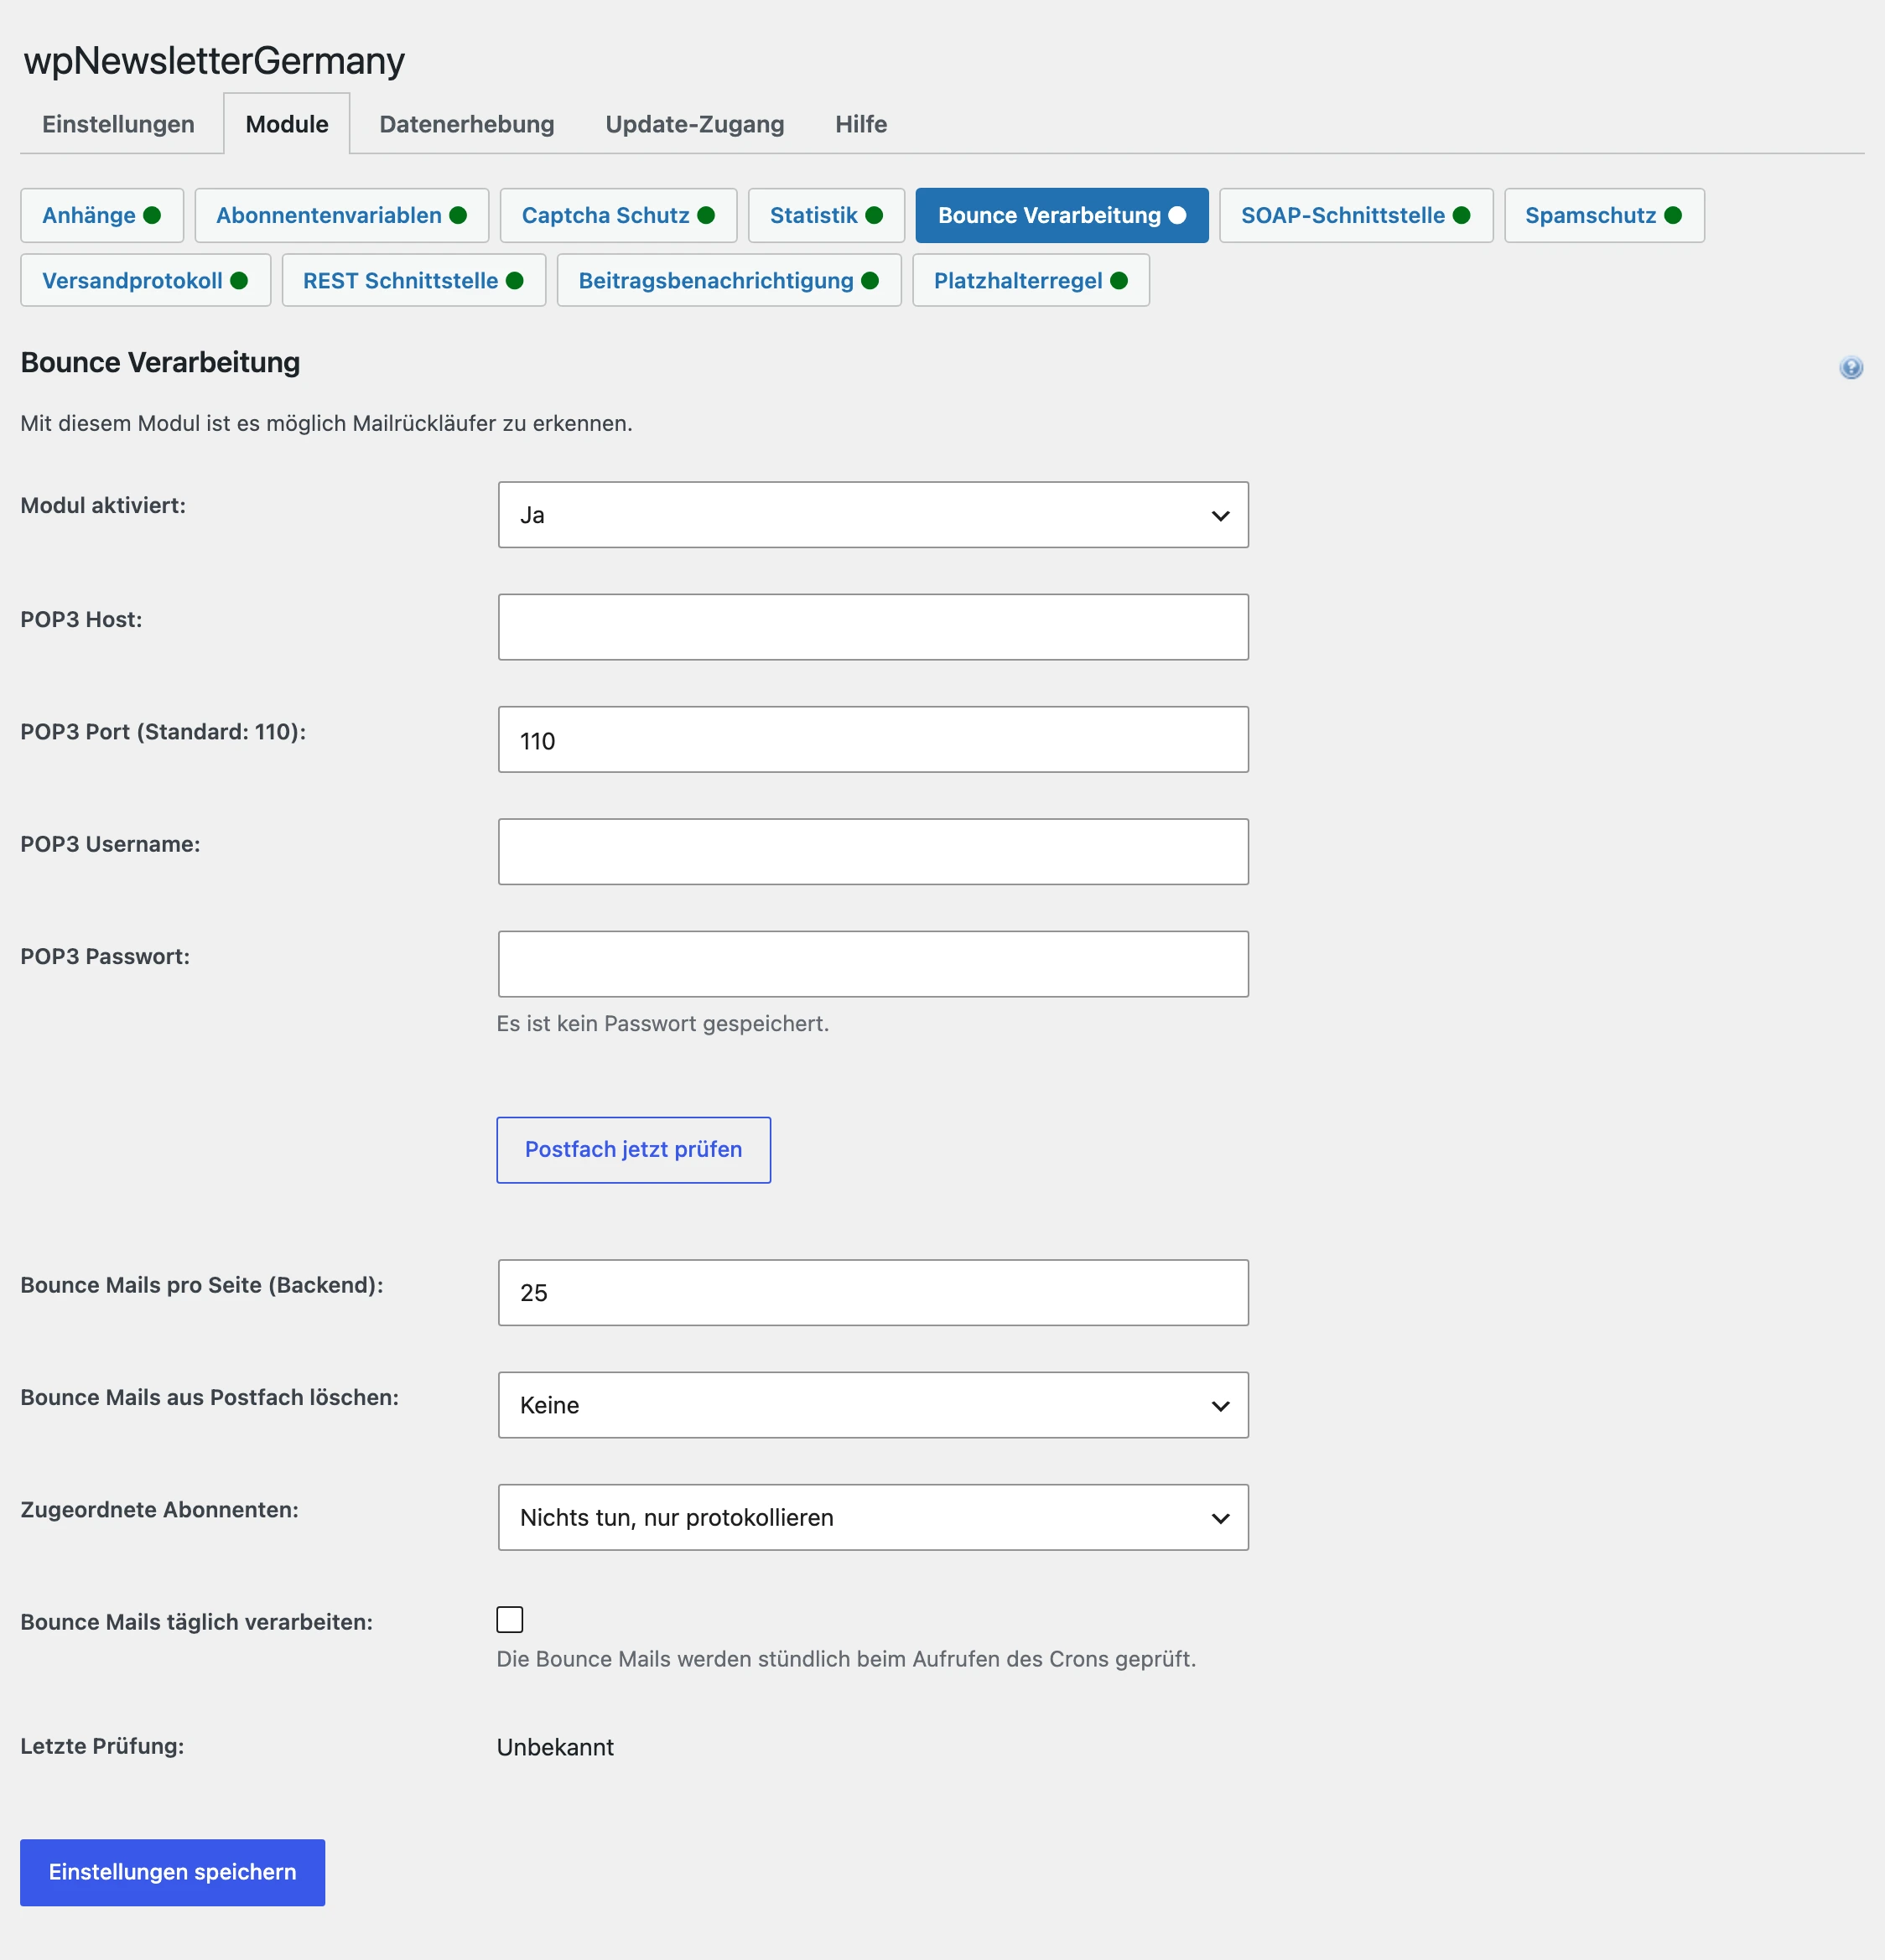Open Bounce Mails aus Postfach löschen dropdown
Image resolution: width=1885 pixels, height=1960 pixels.
(873, 1405)
